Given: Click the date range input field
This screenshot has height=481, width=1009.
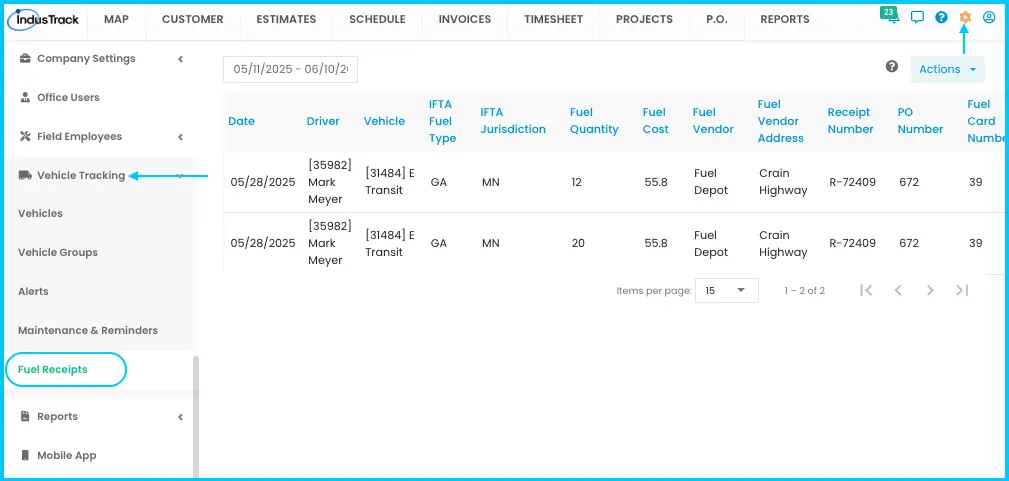Looking at the screenshot, I should [x=290, y=70].
